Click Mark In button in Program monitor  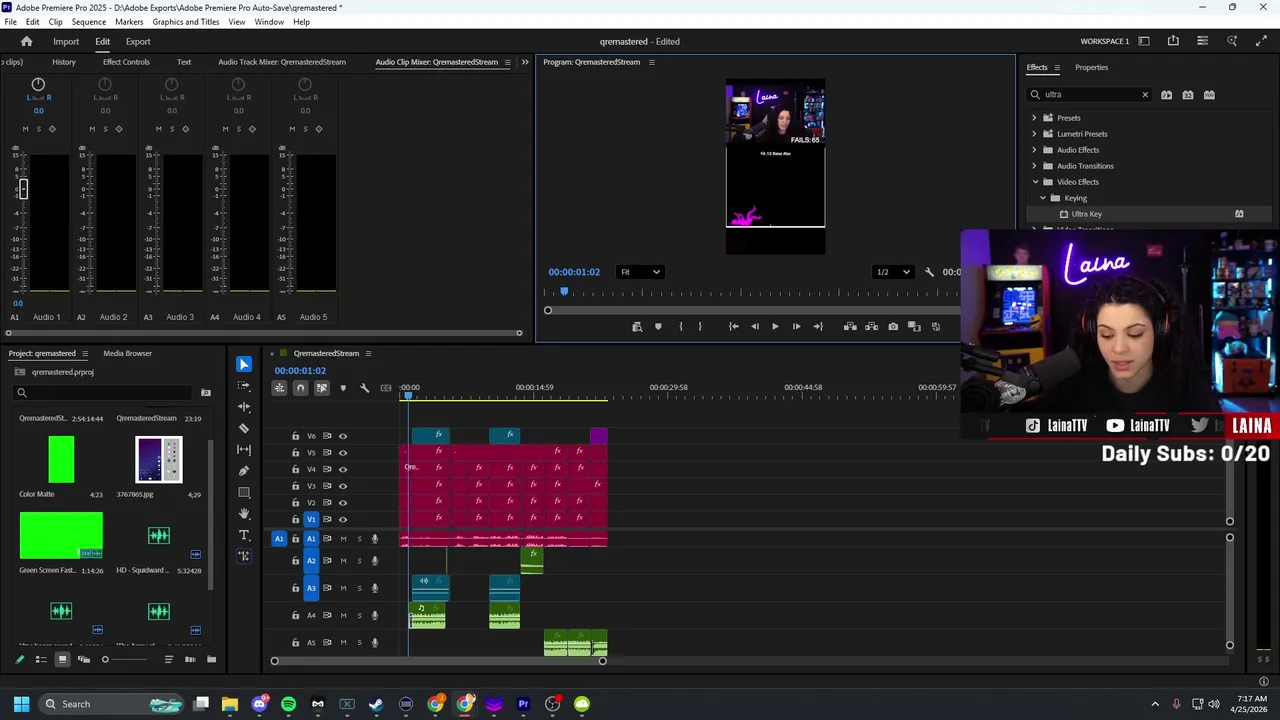click(680, 327)
